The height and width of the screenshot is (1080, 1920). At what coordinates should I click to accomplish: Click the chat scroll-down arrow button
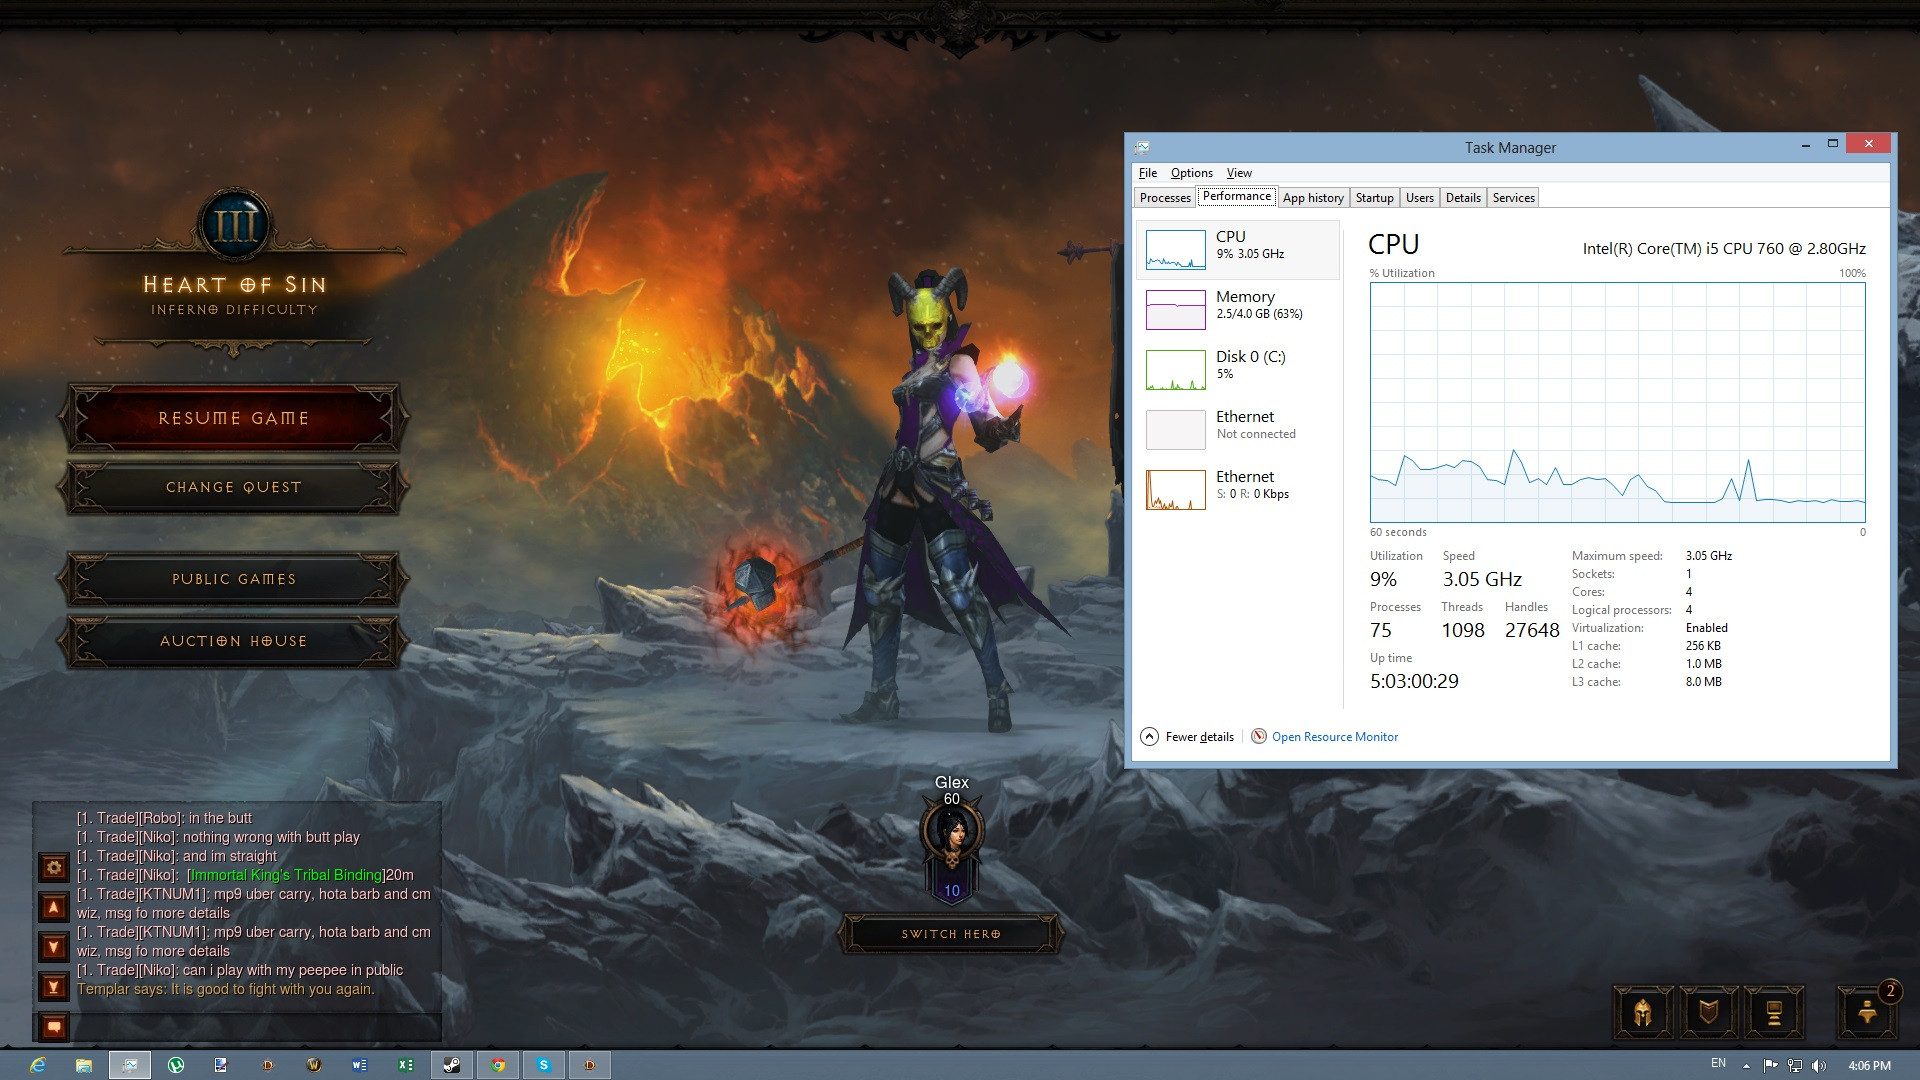pyautogui.click(x=54, y=946)
